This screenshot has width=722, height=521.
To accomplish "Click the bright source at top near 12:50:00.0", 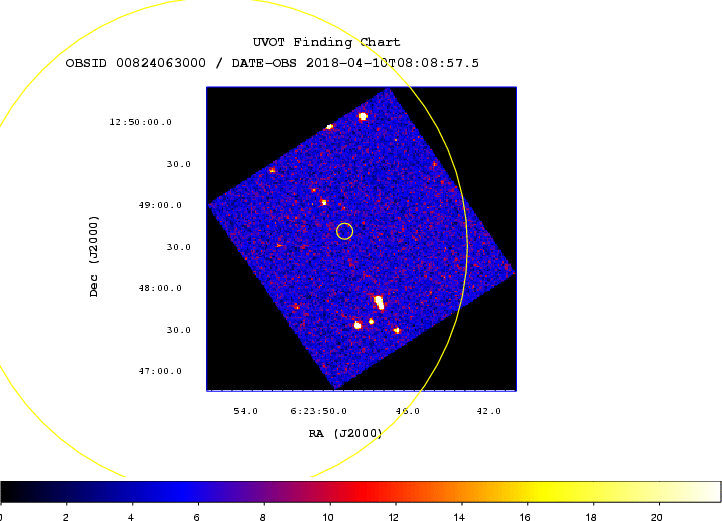I will [x=363, y=116].
